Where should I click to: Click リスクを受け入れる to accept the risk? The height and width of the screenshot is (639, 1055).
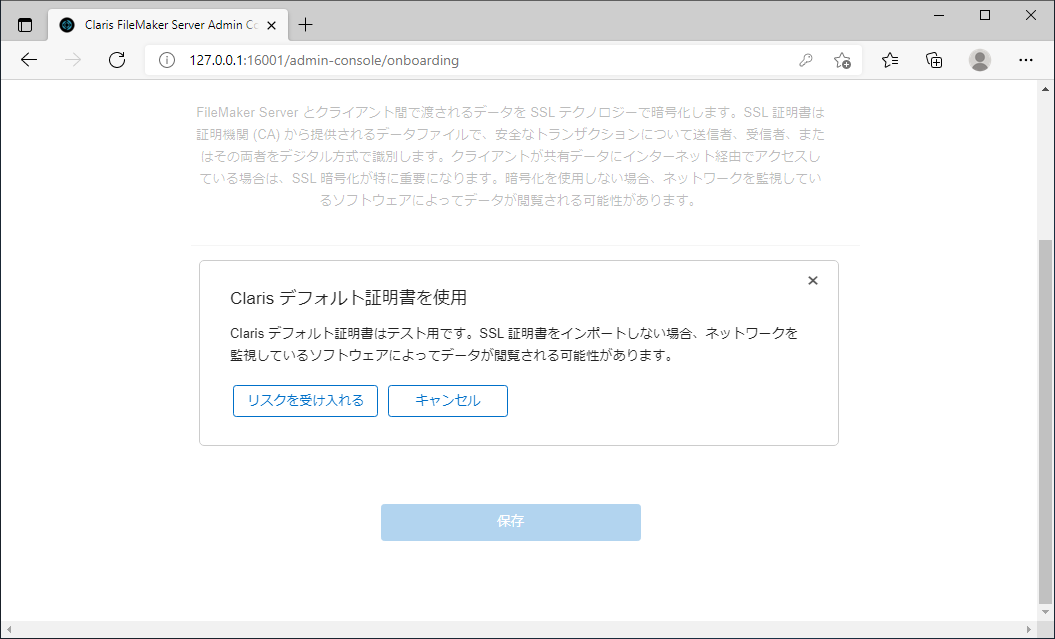[x=304, y=400]
